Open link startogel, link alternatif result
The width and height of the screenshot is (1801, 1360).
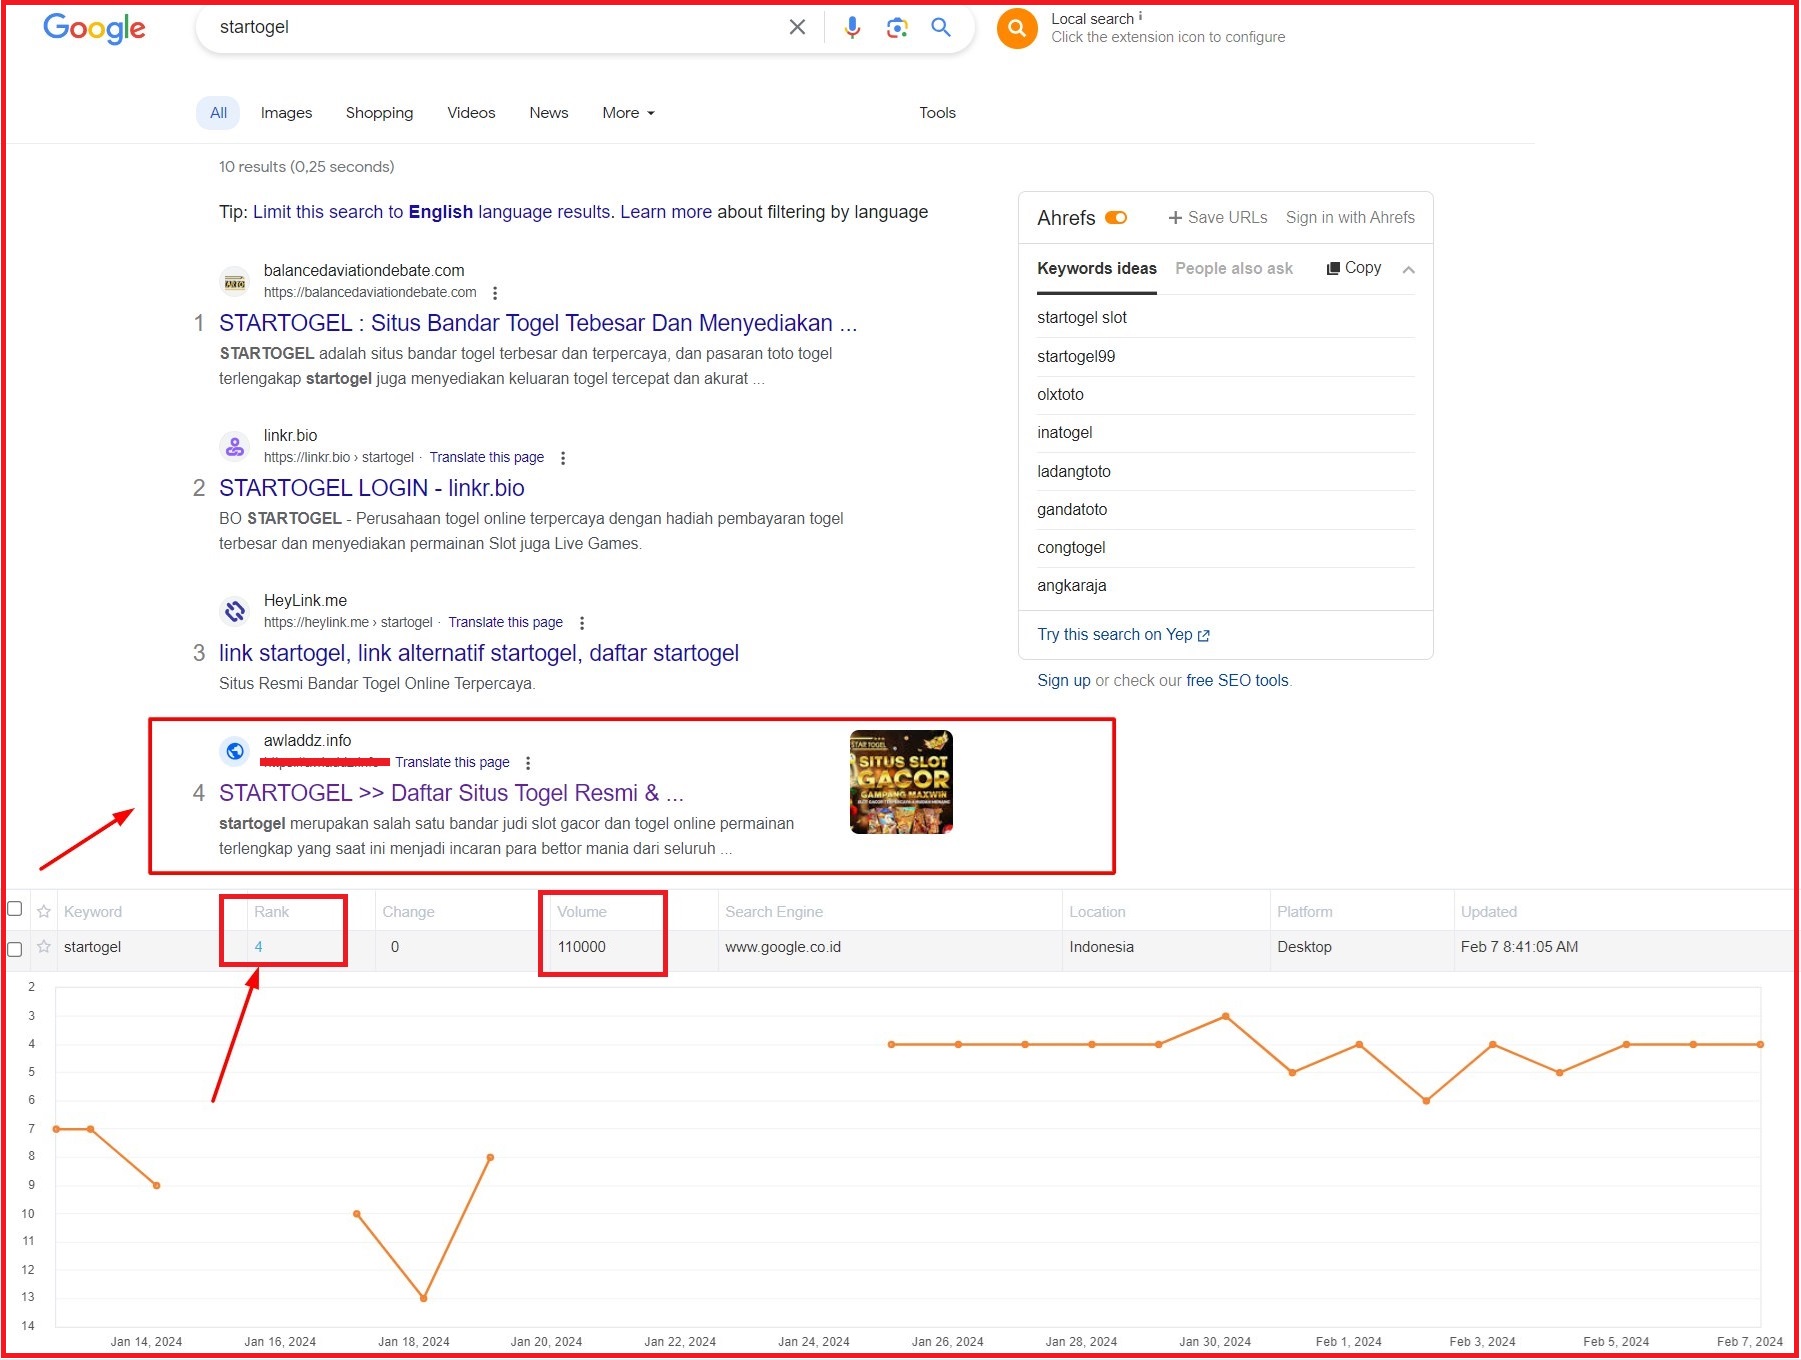point(479,653)
